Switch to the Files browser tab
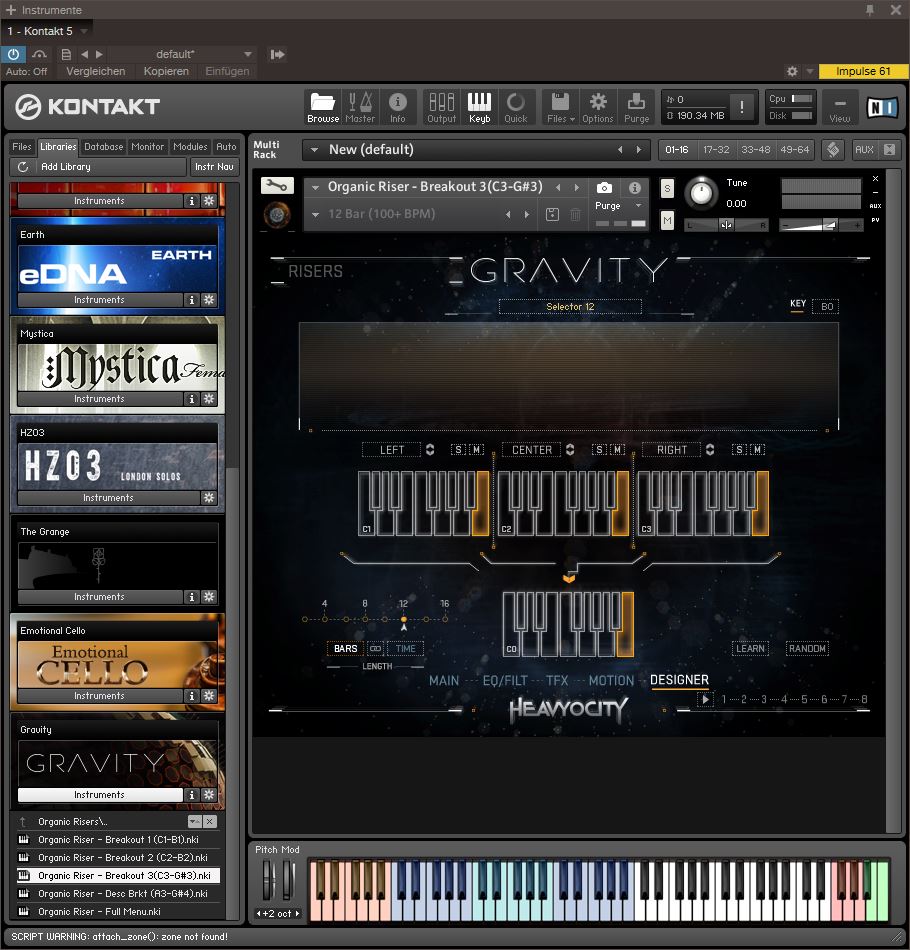This screenshot has width=910, height=950. [x=21, y=147]
